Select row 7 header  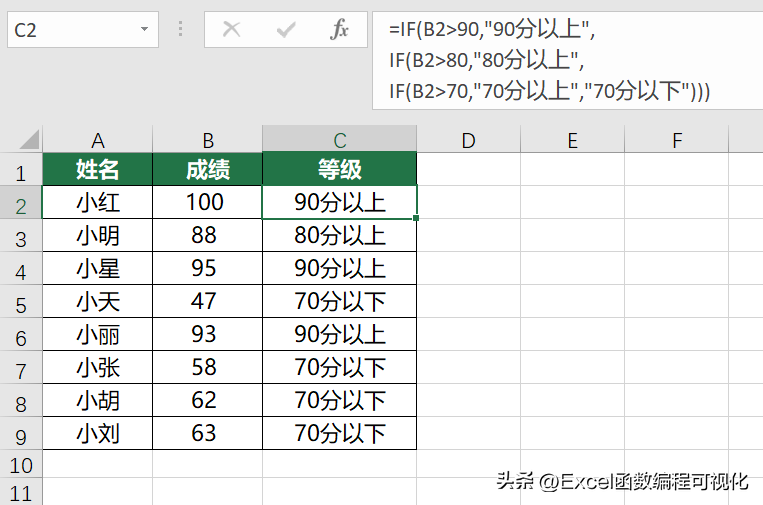click(21, 368)
